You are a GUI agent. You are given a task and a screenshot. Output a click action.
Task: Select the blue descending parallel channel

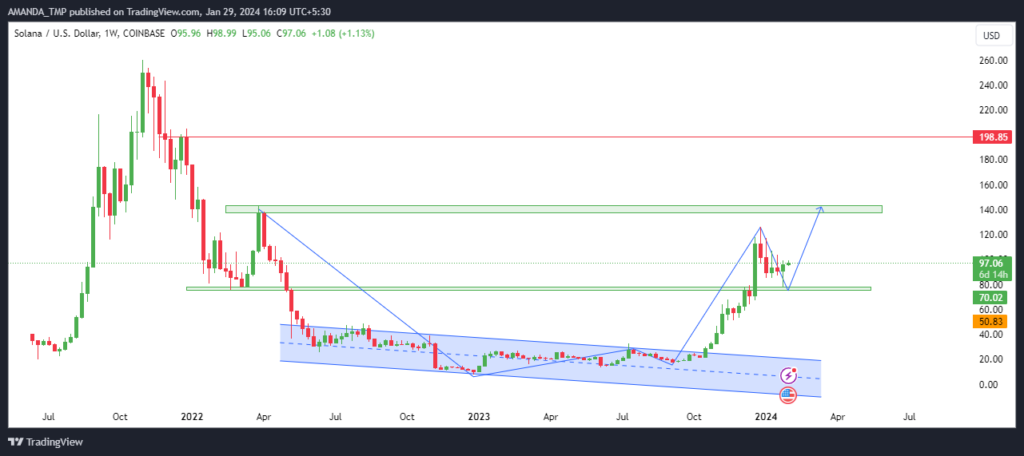550,360
